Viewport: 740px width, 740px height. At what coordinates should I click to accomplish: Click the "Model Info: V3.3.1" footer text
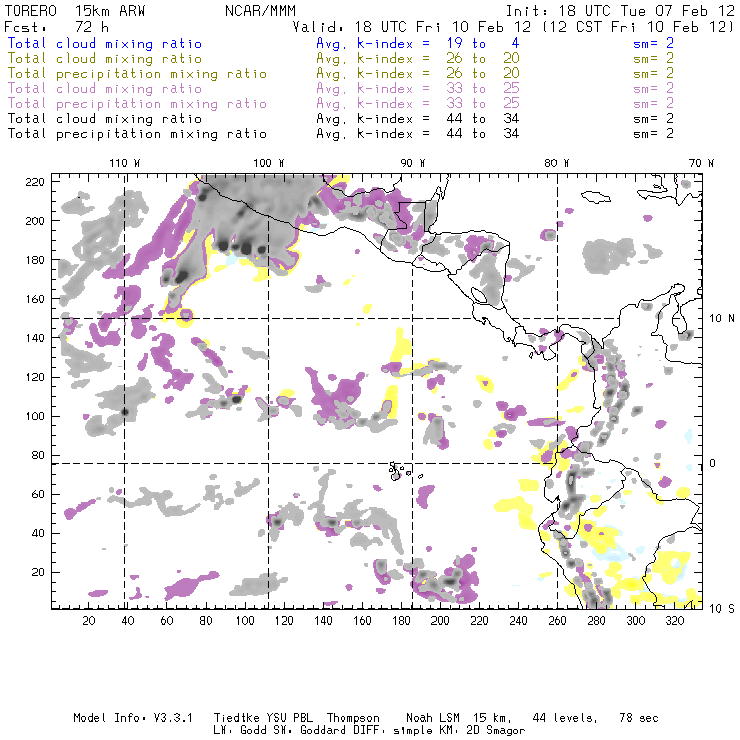pyautogui.click(x=133, y=718)
